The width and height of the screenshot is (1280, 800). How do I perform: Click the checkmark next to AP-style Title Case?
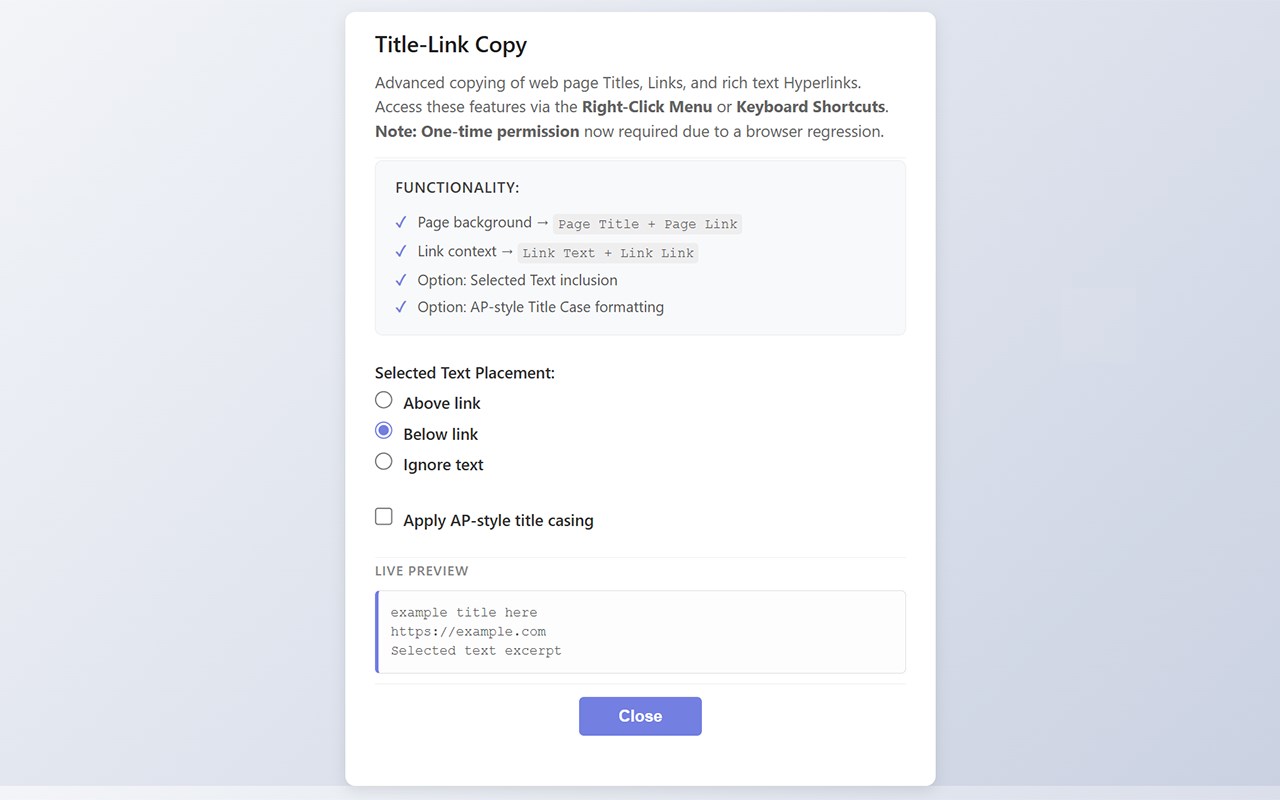(x=401, y=307)
